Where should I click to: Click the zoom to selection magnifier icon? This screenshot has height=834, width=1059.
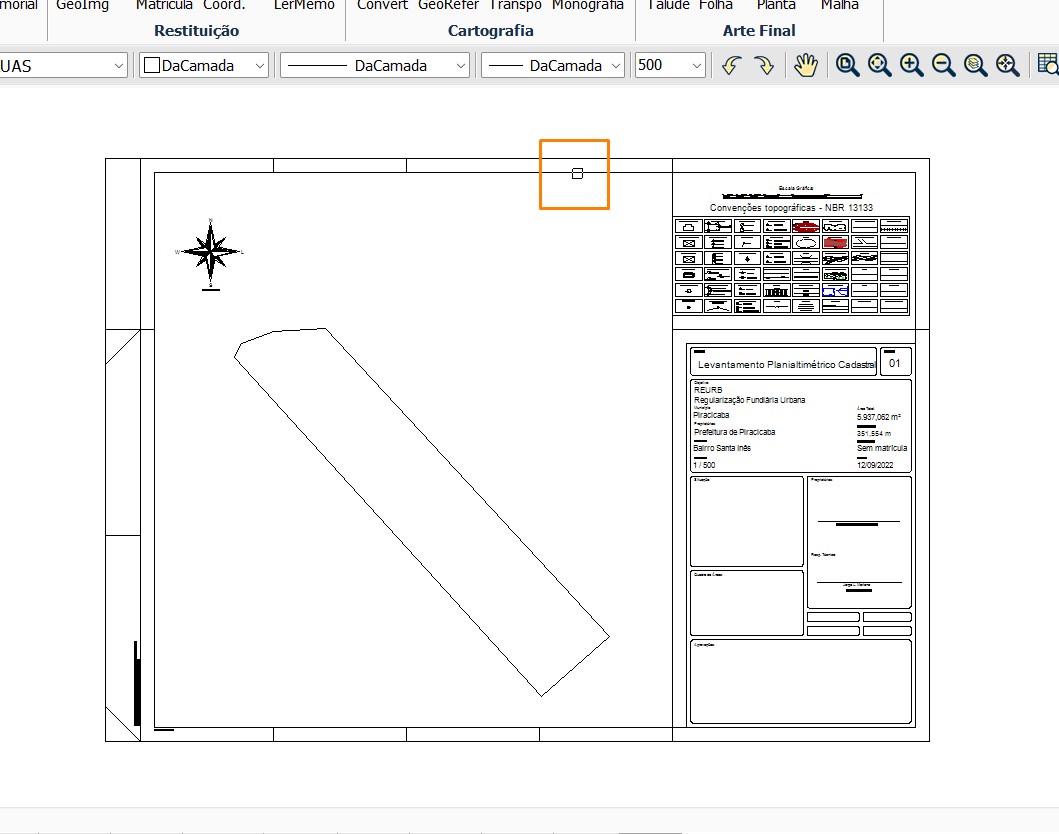tap(1007, 65)
